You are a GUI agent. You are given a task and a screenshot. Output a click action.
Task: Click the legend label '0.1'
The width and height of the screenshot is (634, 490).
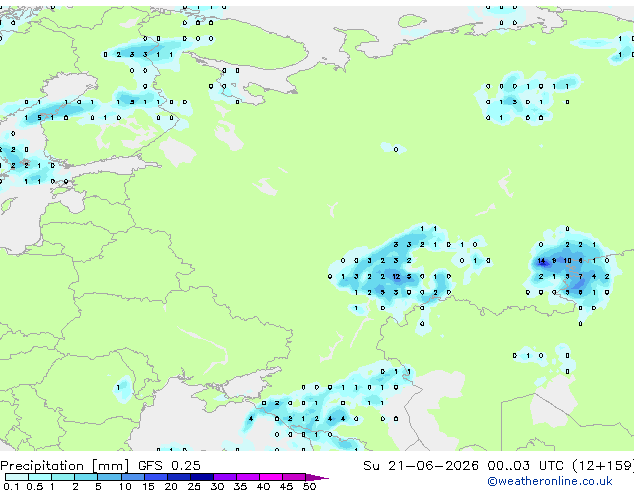point(11,486)
